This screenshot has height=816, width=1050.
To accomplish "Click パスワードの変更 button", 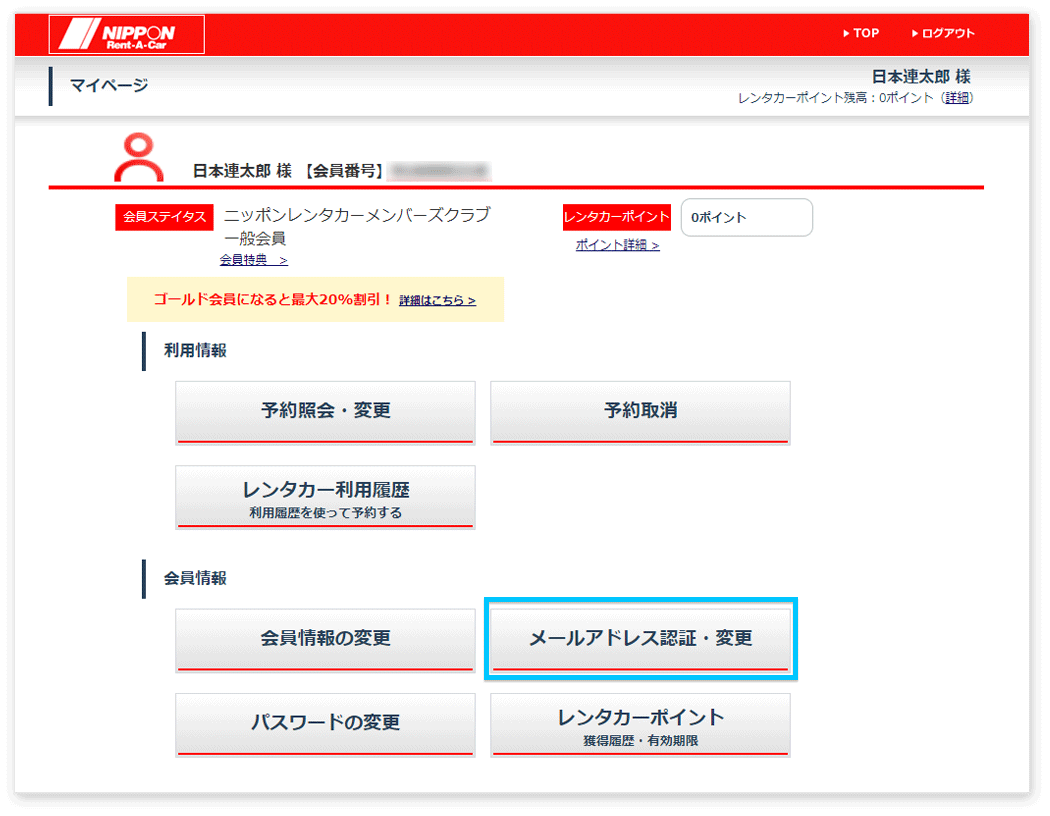I will [x=325, y=725].
